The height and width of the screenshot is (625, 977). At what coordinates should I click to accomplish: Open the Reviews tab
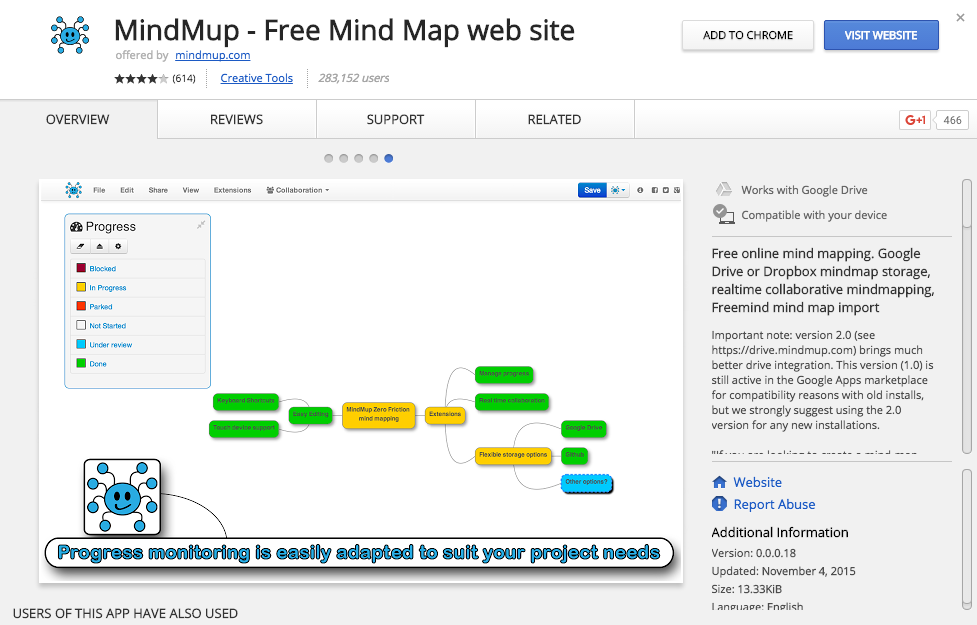[x=237, y=120]
